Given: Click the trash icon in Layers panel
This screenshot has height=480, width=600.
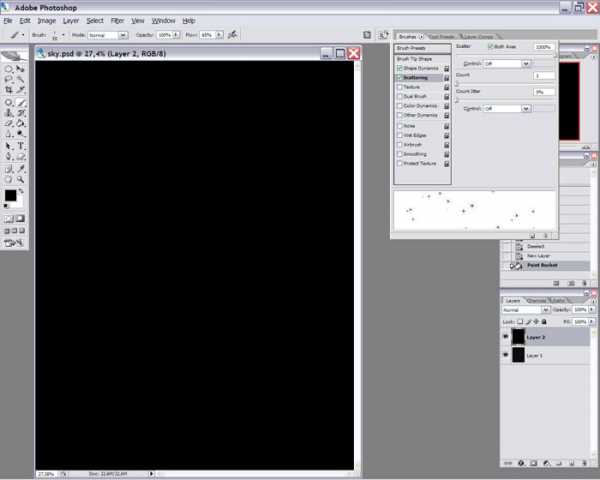Looking at the screenshot, I should tap(590, 463).
